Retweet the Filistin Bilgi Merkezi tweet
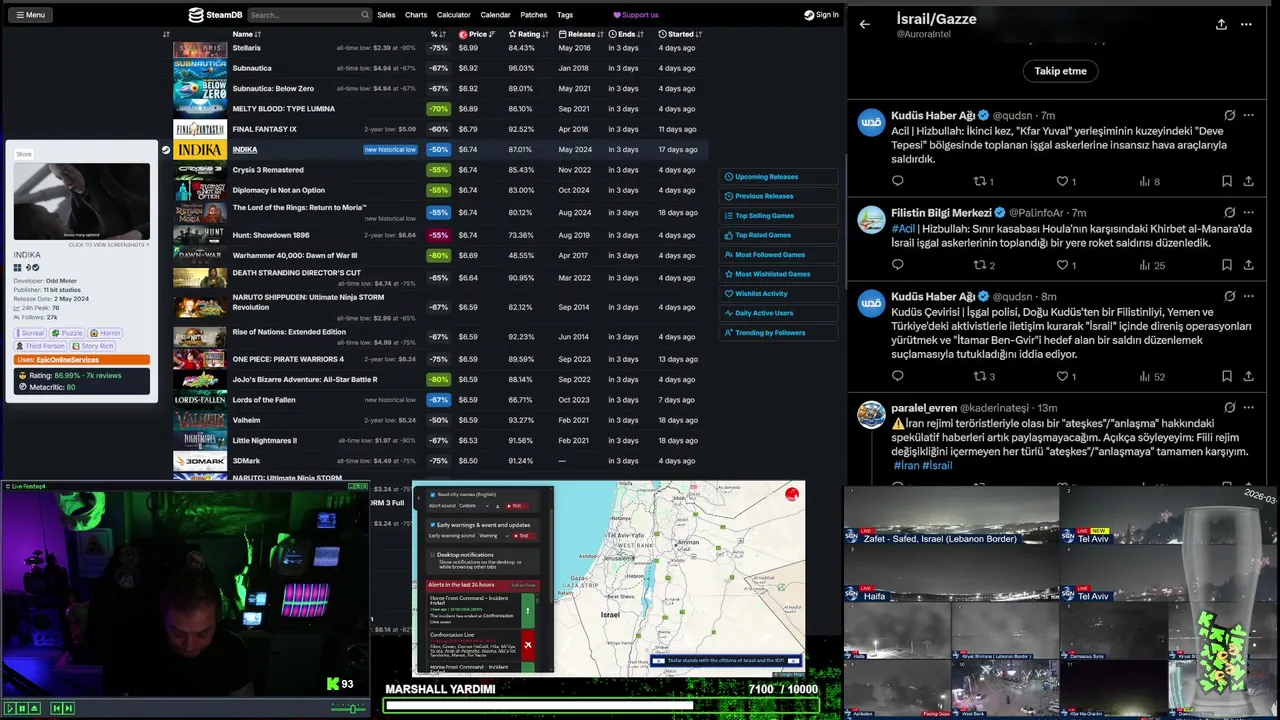Image resolution: width=1280 pixels, height=720 pixels. [984, 265]
